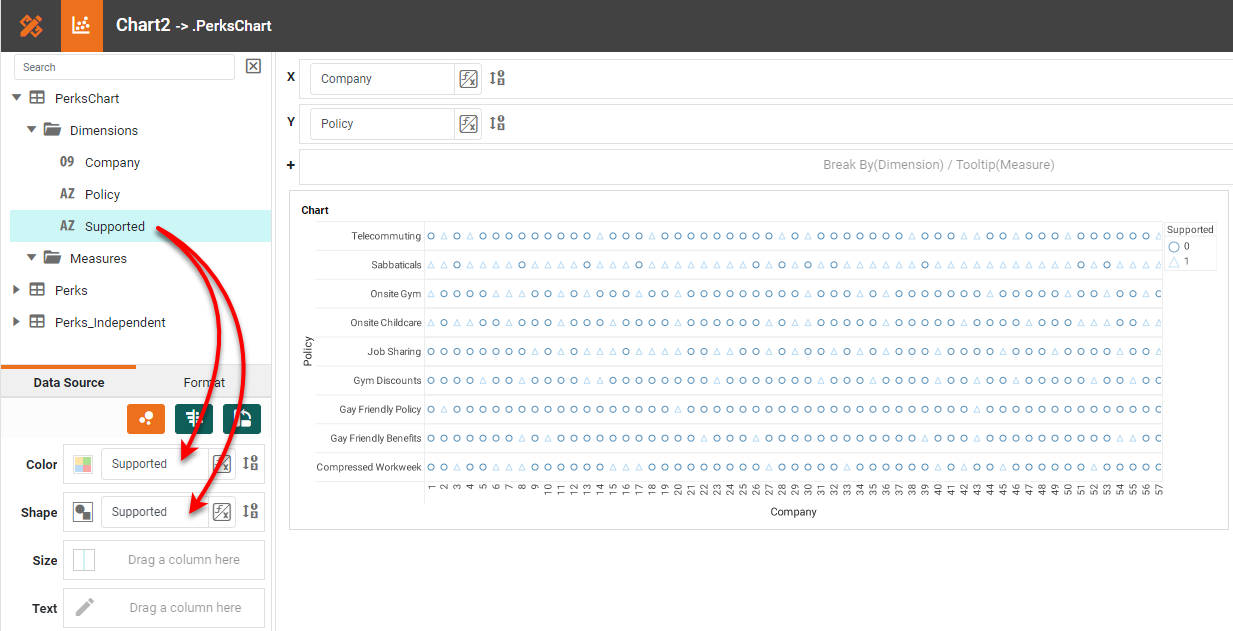Viewport: 1233px width, 631px height.
Task: Open formula editor for X axis
Action: pyautogui.click(x=468, y=79)
